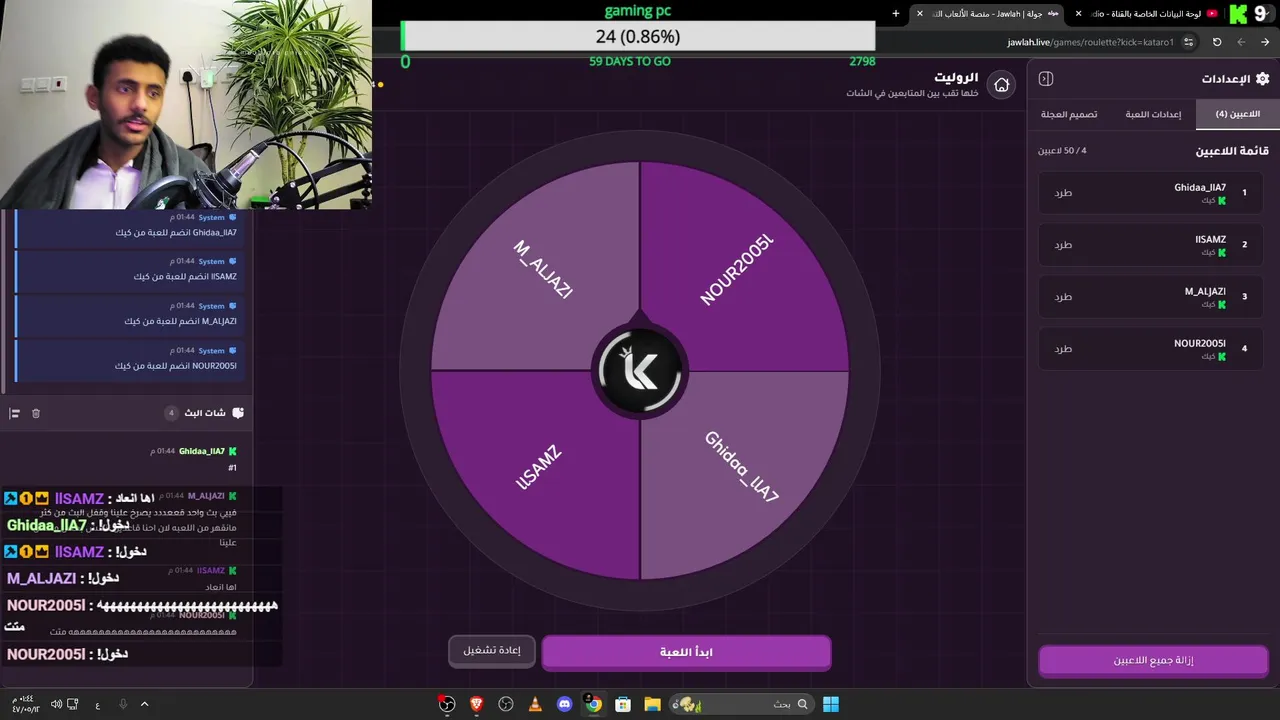The image size is (1280, 720).
Task: Click the 4 / 50 لاعبين counter
Action: 1062,150
